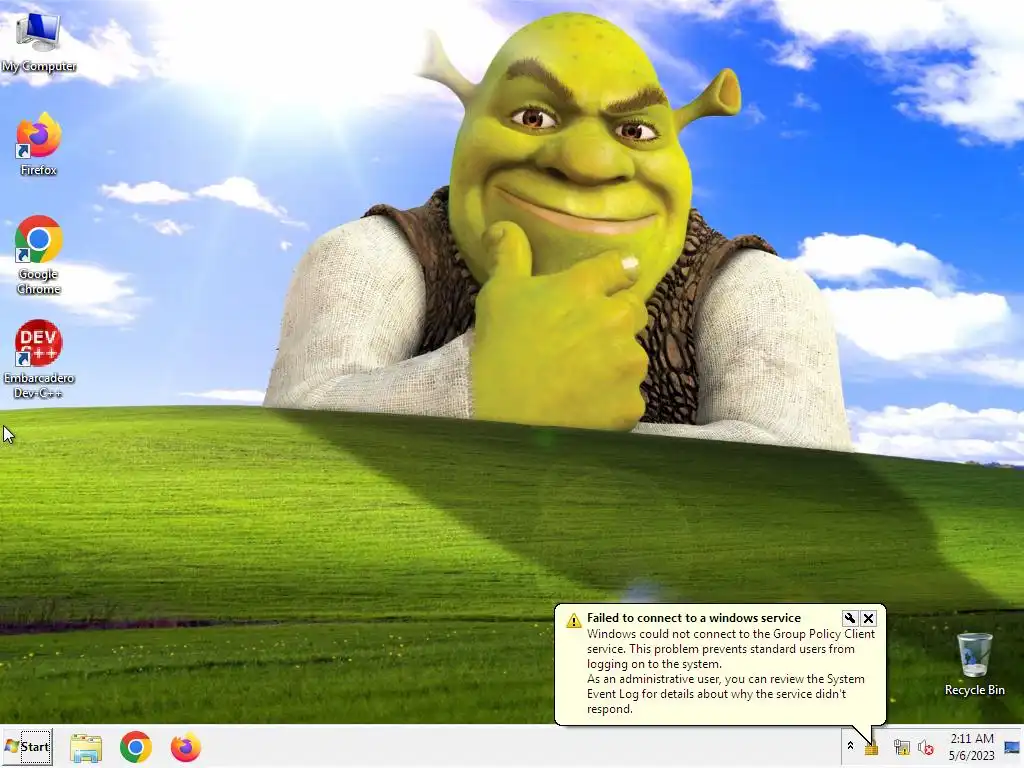The image size is (1024, 768).
Task: Open the network status tray icon
Action: [901, 747]
